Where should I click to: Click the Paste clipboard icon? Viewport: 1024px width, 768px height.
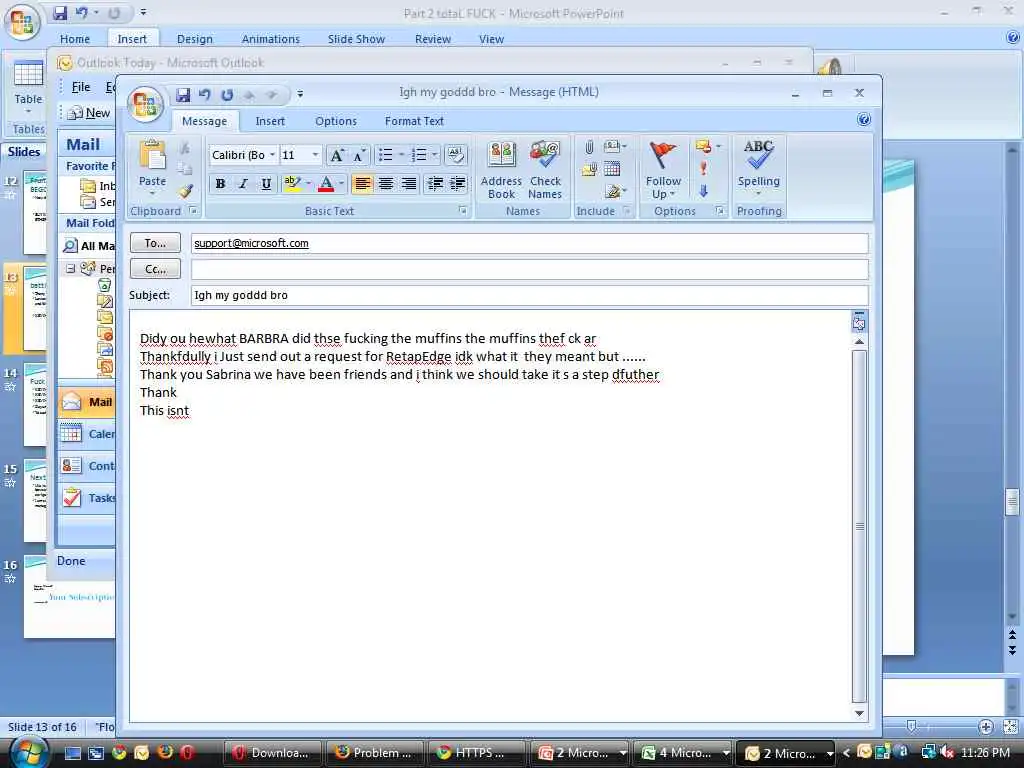coord(152,157)
